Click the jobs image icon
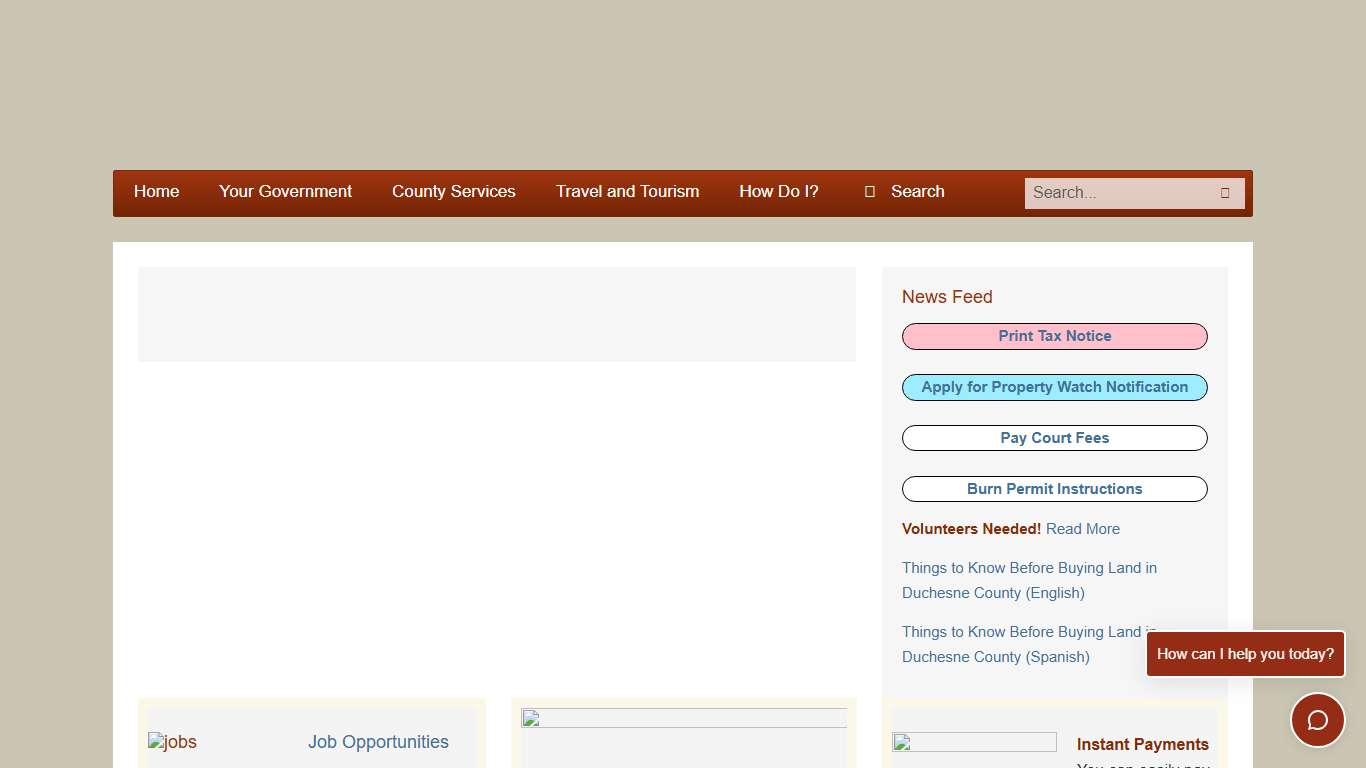The width and height of the screenshot is (1366, 768). click(172, 742)
